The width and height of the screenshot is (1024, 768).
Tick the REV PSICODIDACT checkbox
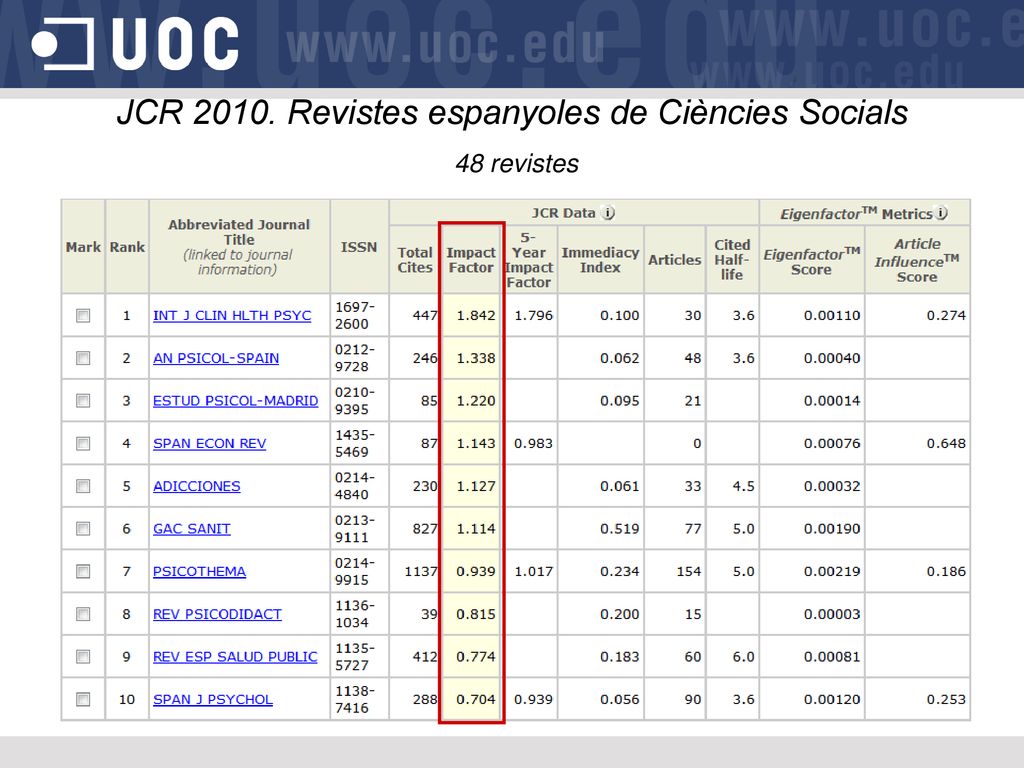(x=83, y=614)
